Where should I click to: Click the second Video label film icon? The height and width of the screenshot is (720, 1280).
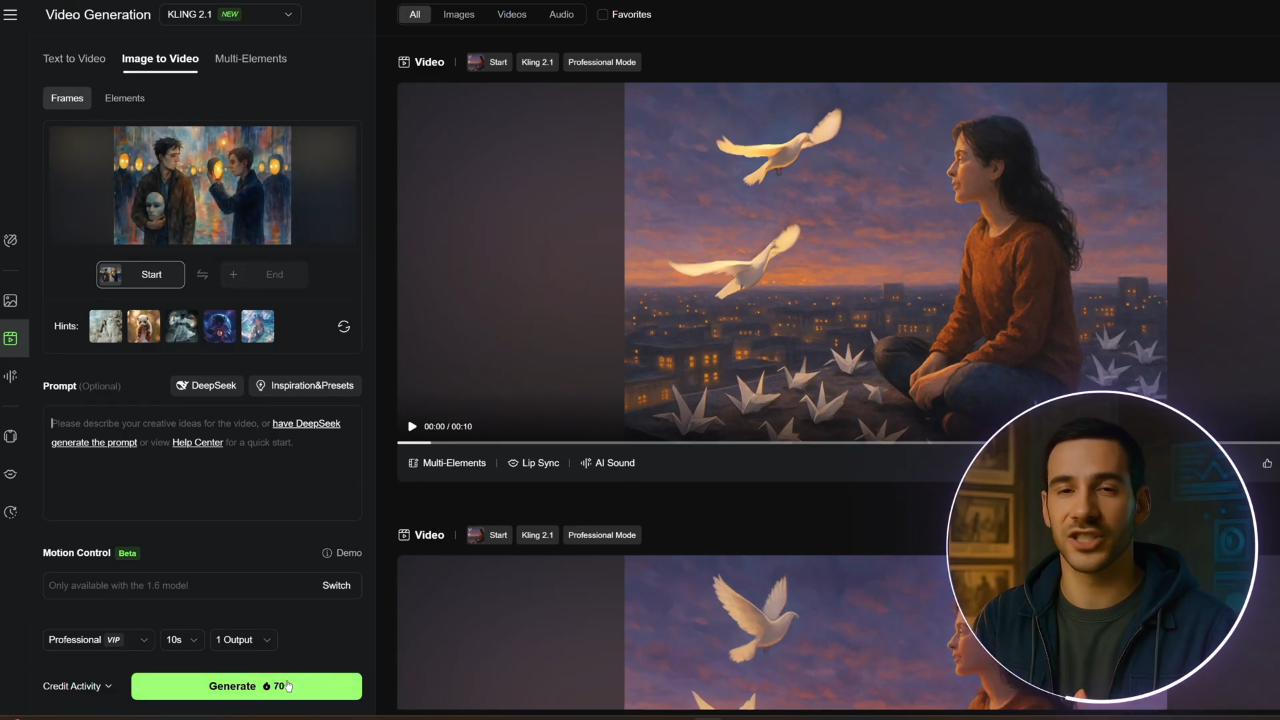tap(404, 535)
